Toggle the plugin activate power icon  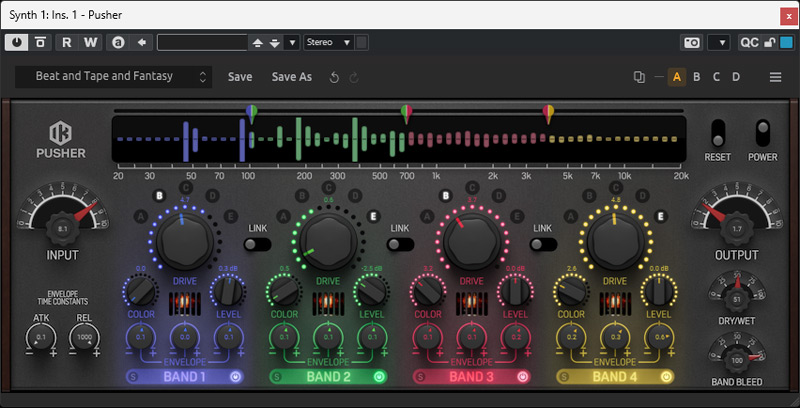tap(17, 42)
